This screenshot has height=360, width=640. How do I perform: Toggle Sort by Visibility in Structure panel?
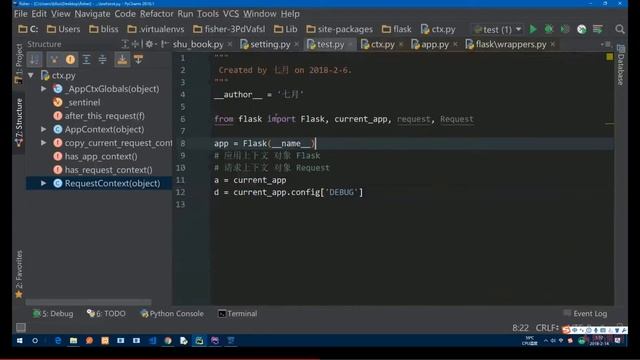(x=35, y=60)
